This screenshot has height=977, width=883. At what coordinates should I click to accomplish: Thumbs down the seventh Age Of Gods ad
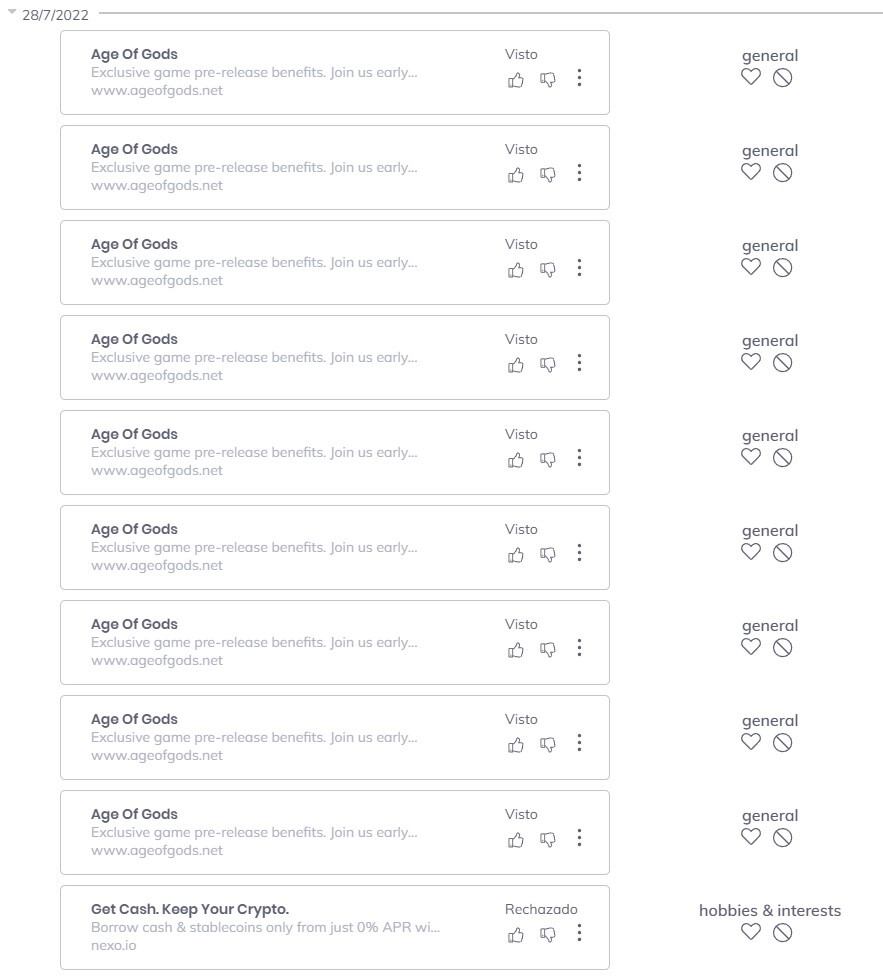(x=548, y=649)
